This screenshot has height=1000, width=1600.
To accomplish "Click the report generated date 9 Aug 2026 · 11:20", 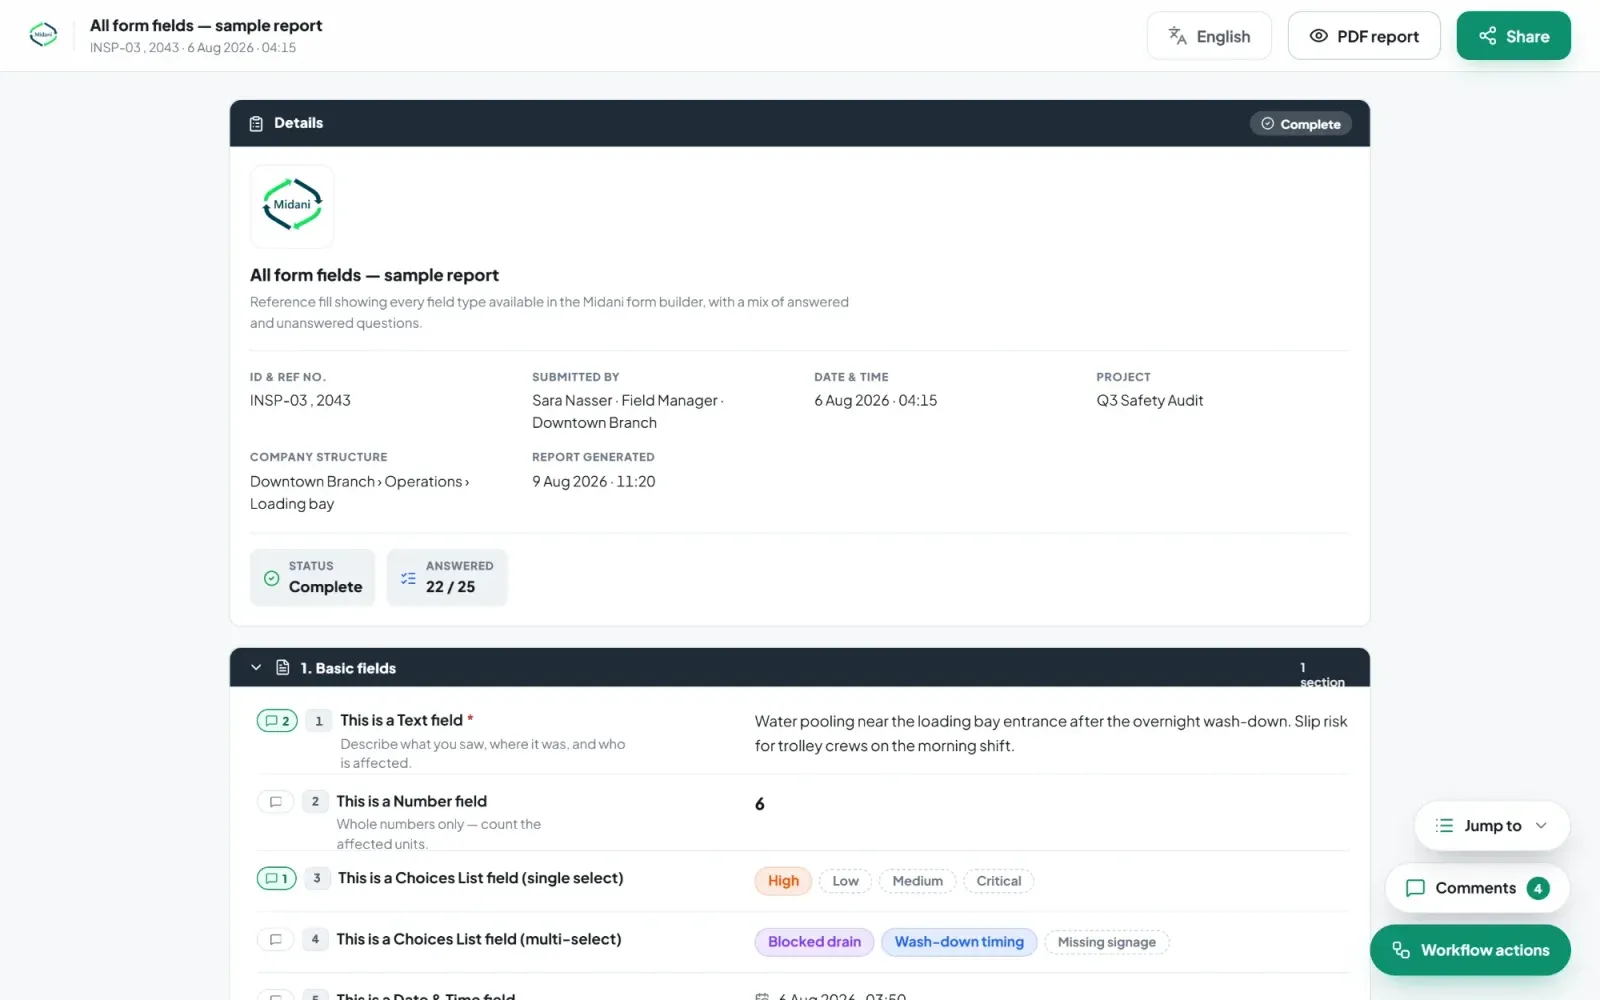I will point(594,481).
